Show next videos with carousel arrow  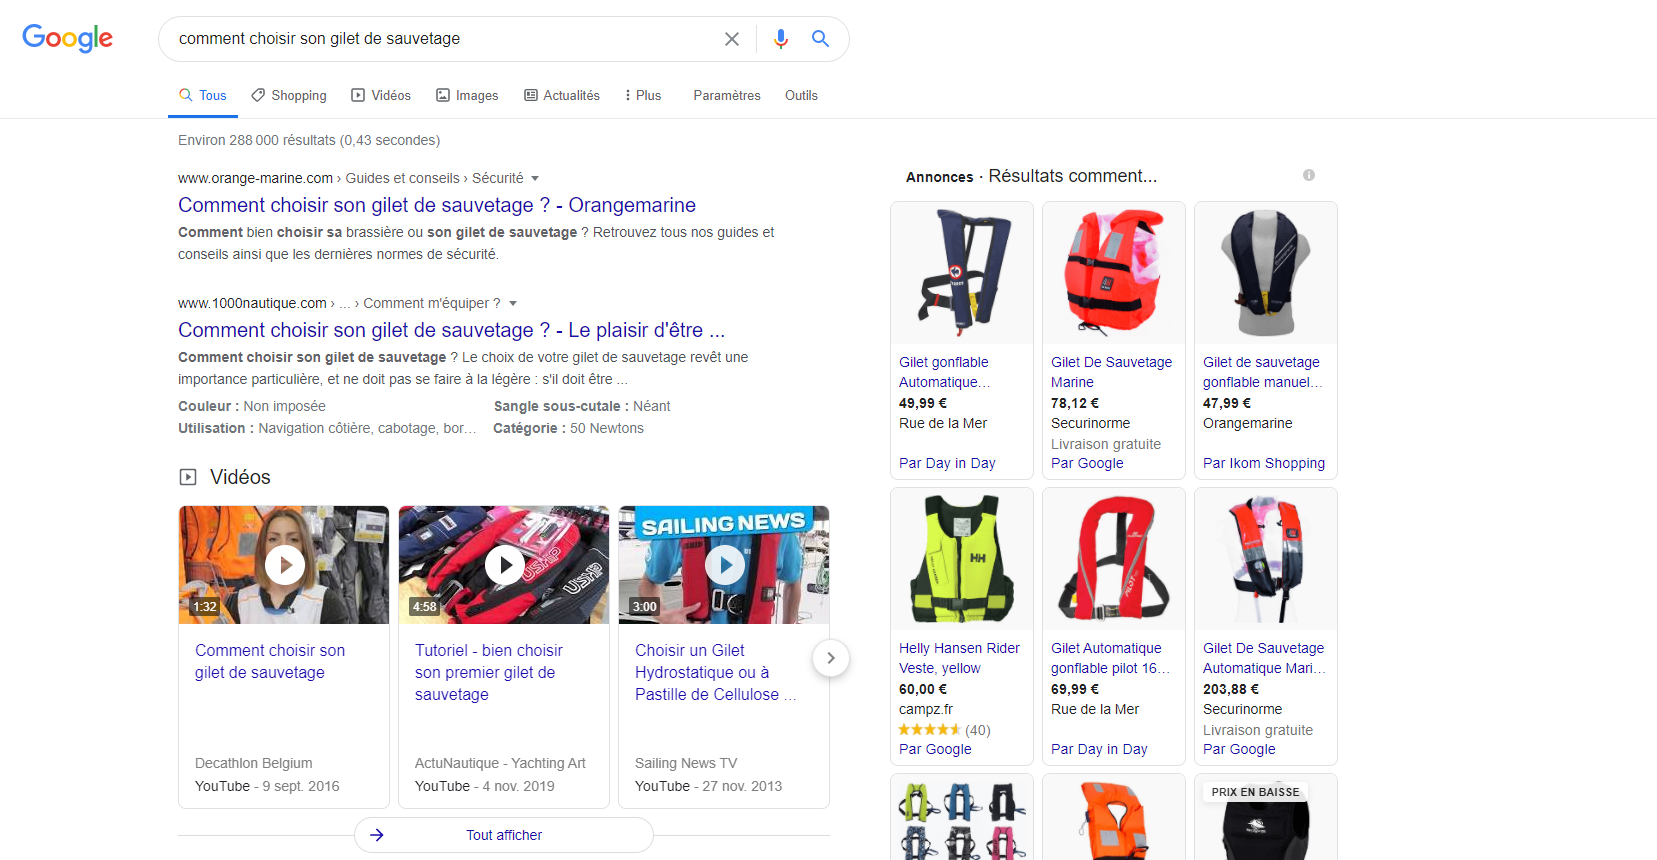pyautogui.click(x=830, y=658)
